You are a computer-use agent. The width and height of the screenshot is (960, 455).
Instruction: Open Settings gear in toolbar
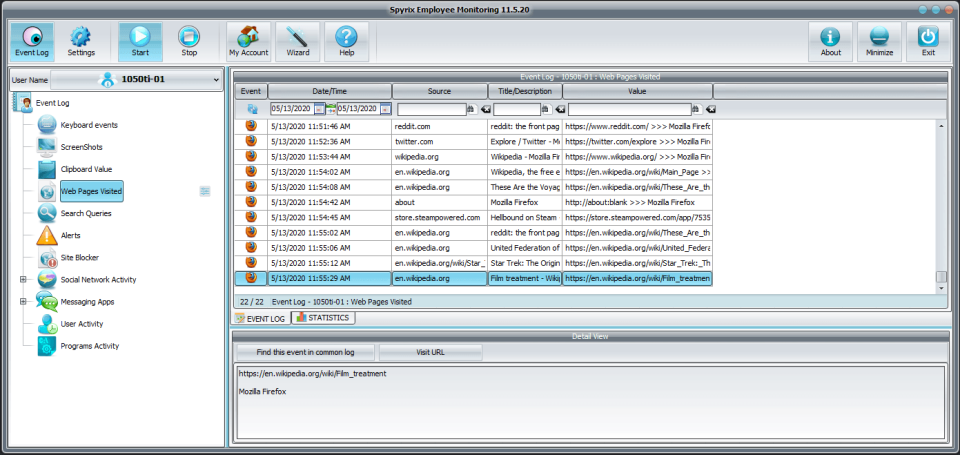click(81, 42)
